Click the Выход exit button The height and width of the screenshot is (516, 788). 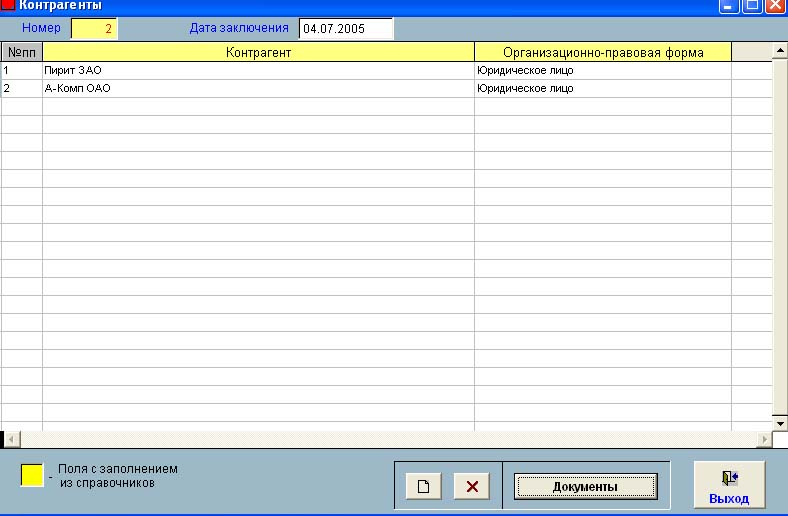coord(729,485)
